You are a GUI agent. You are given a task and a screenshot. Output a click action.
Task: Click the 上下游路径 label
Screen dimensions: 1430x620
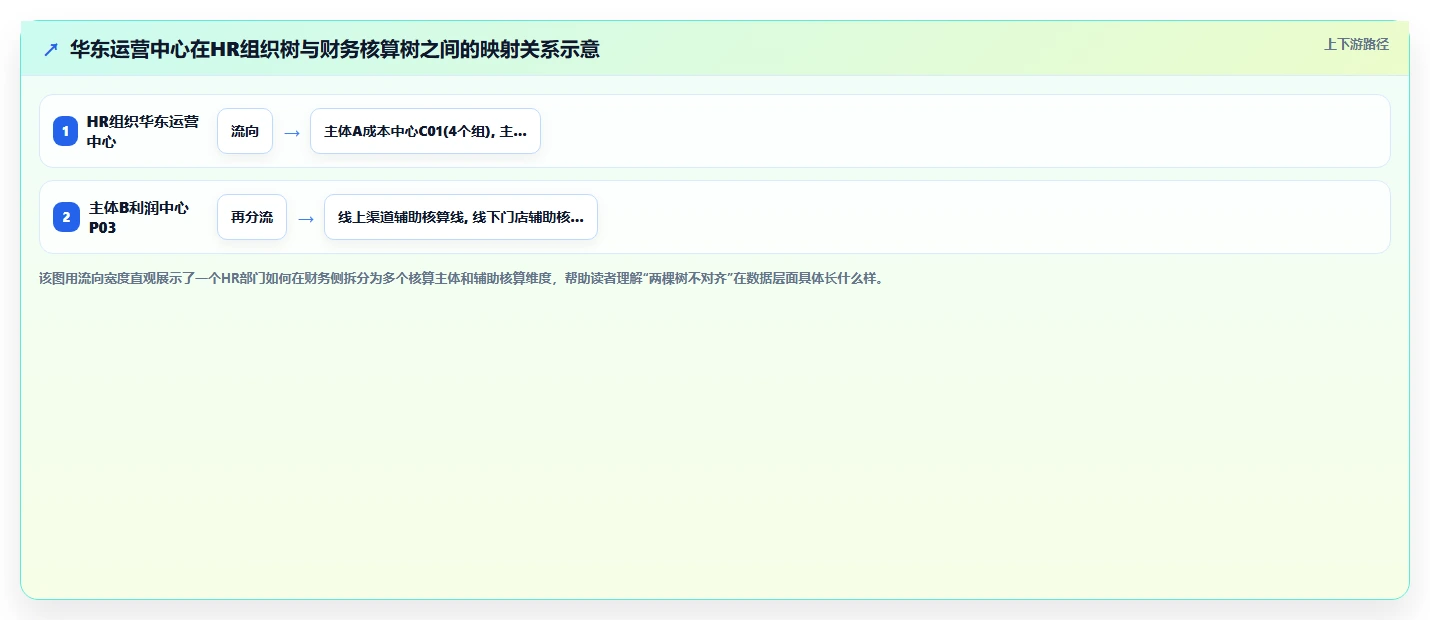pyautogui.click(x=1356, y=44)
